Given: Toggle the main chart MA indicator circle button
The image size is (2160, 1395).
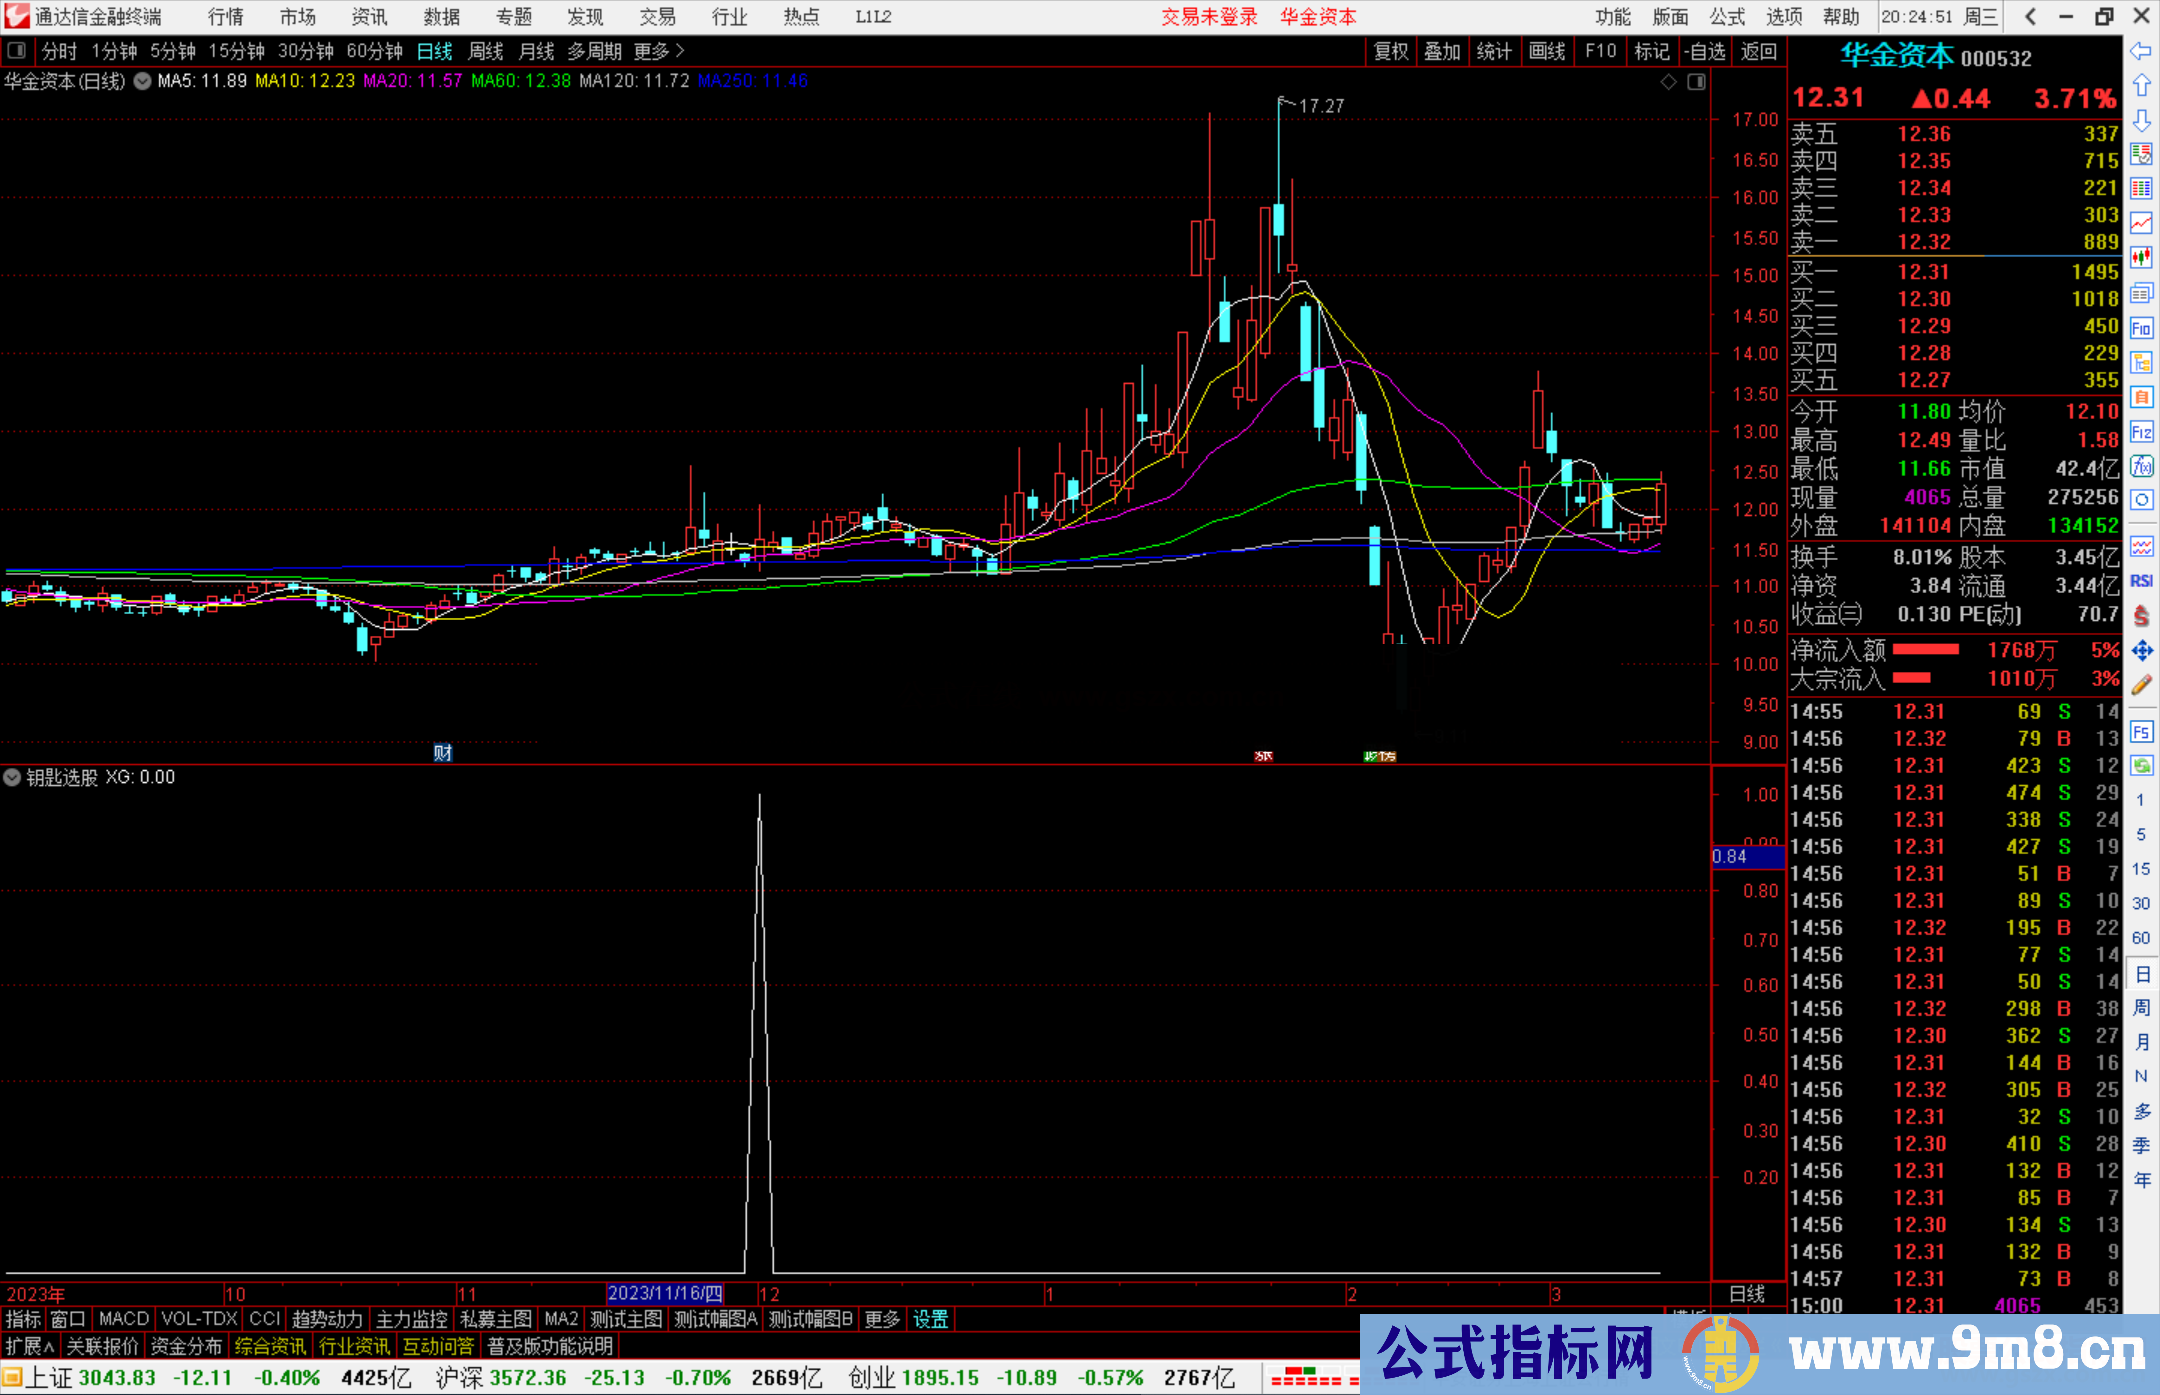Looking at the screenshot, I should coord(143,81).
